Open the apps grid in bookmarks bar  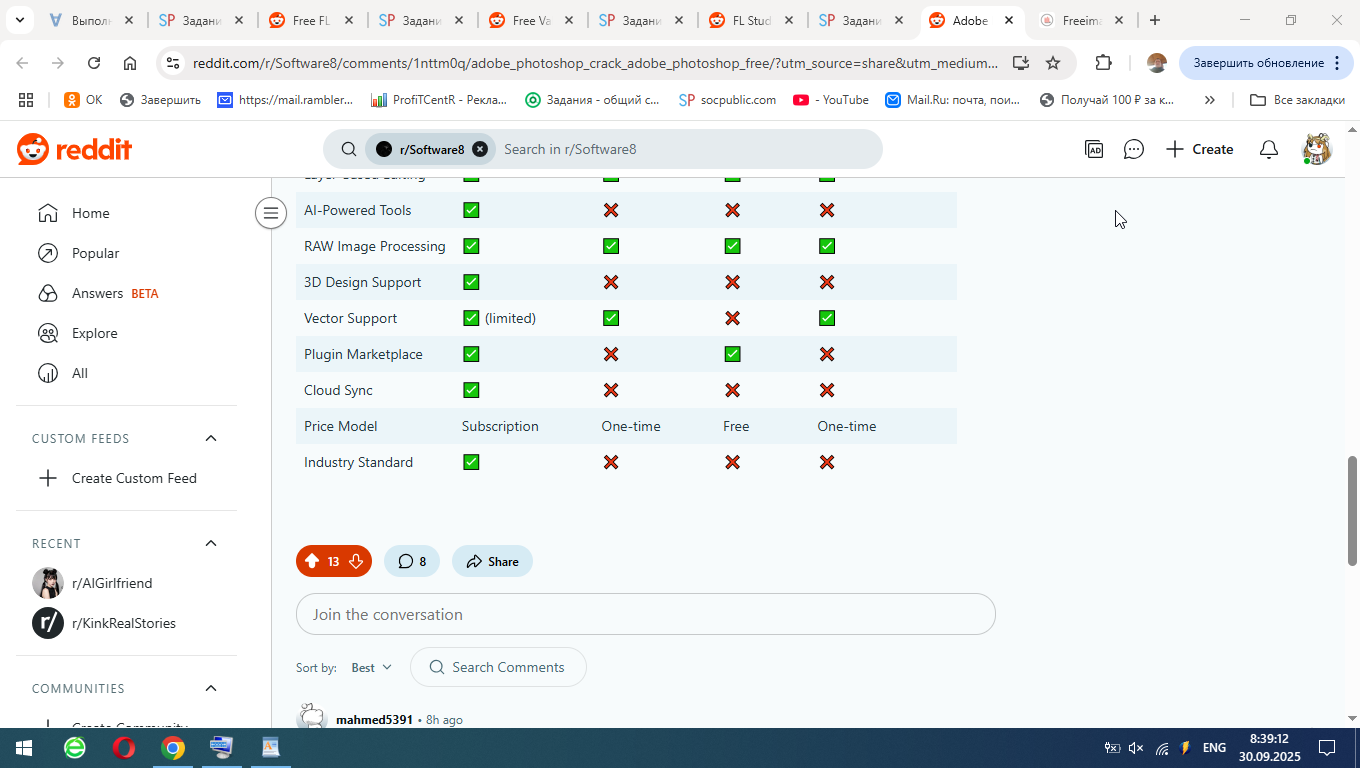pos(26,100)
